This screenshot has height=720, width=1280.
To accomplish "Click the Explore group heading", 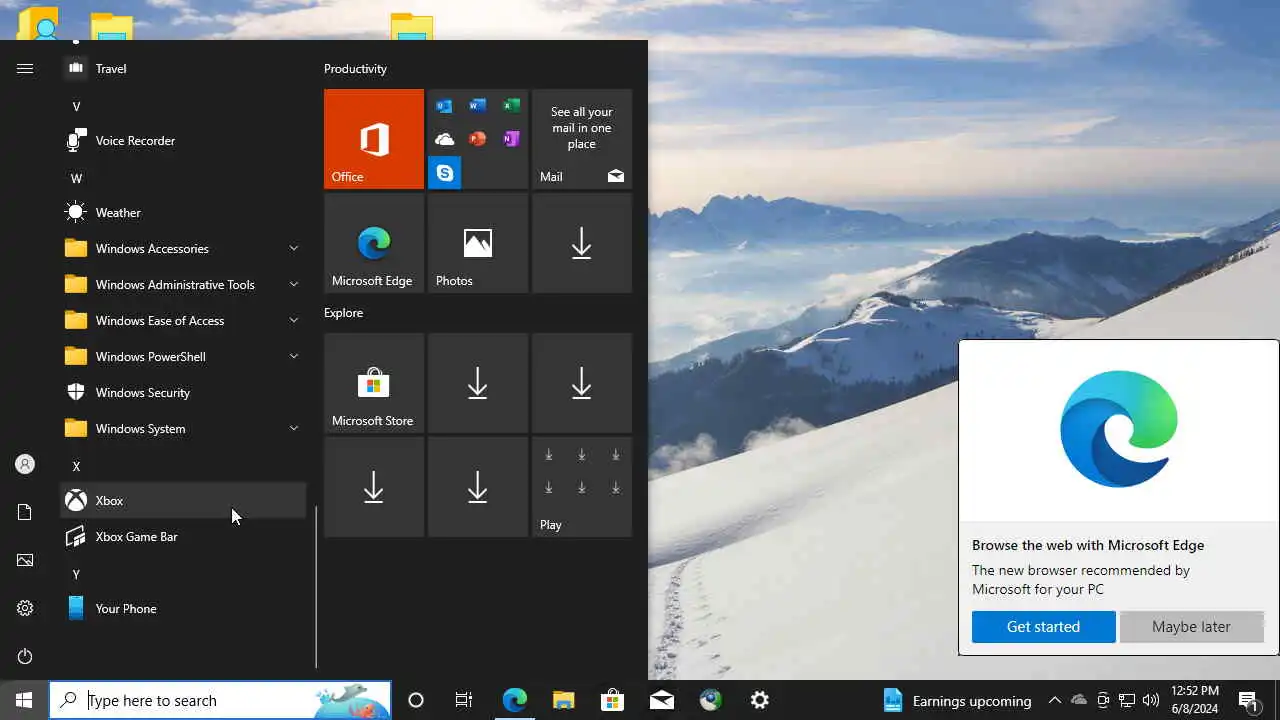I will coord(343,313).
